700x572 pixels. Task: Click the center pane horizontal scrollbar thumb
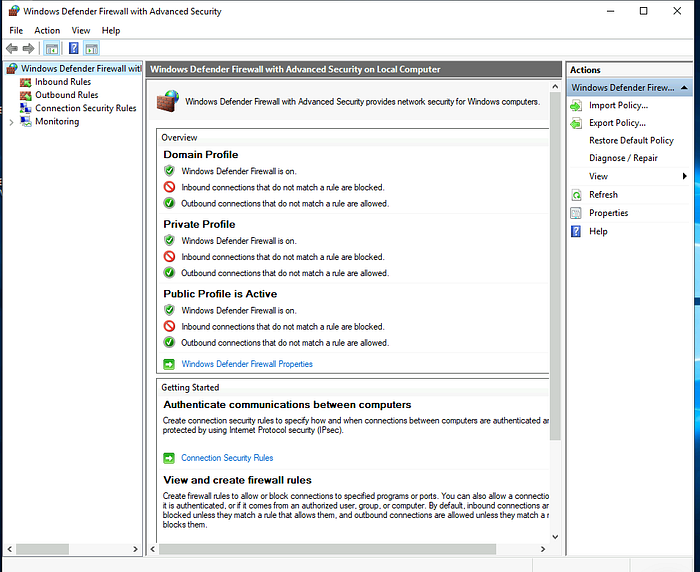click(x=327, y=549)
